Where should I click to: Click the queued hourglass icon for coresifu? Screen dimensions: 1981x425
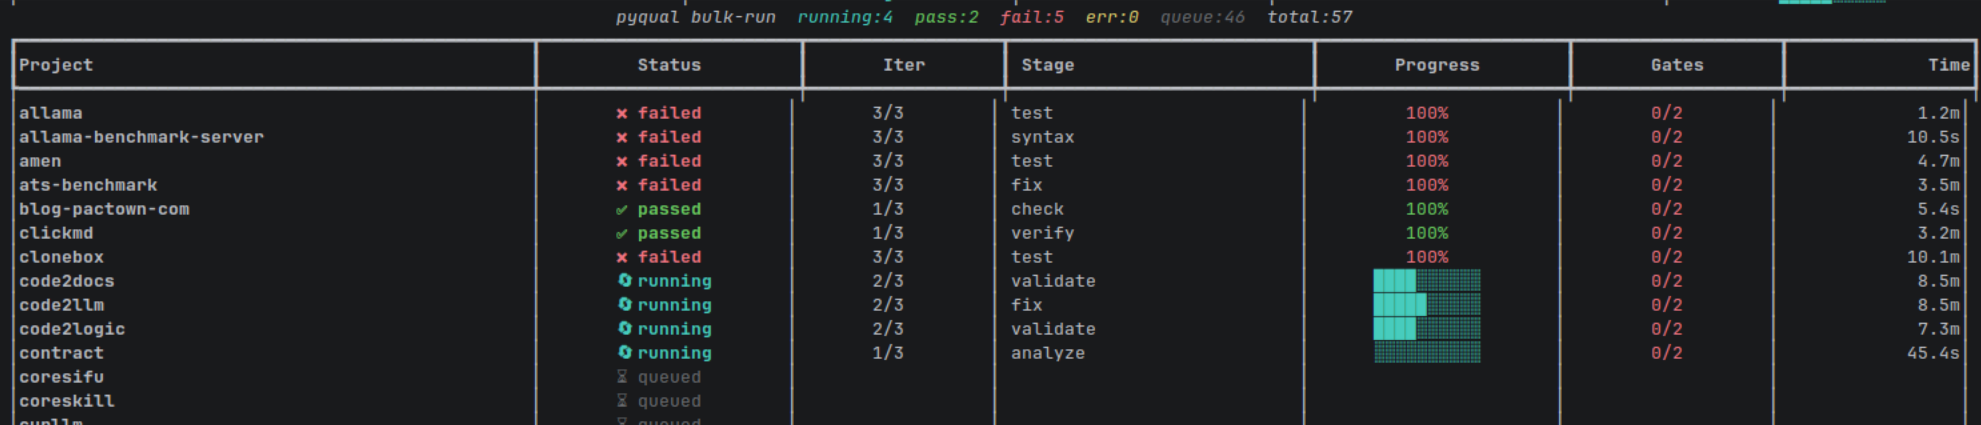pyautogui.click(x=622, y=377)
